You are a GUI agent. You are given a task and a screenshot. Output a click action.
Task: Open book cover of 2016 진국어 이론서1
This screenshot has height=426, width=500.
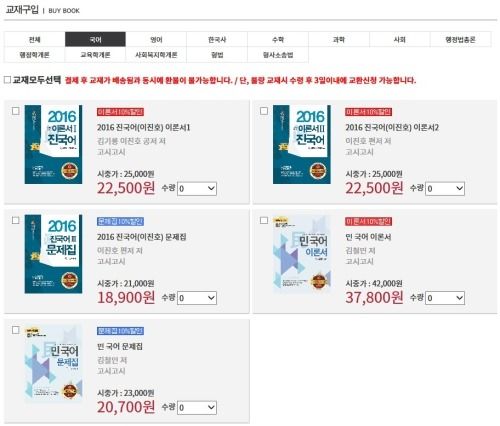point(53,144)
